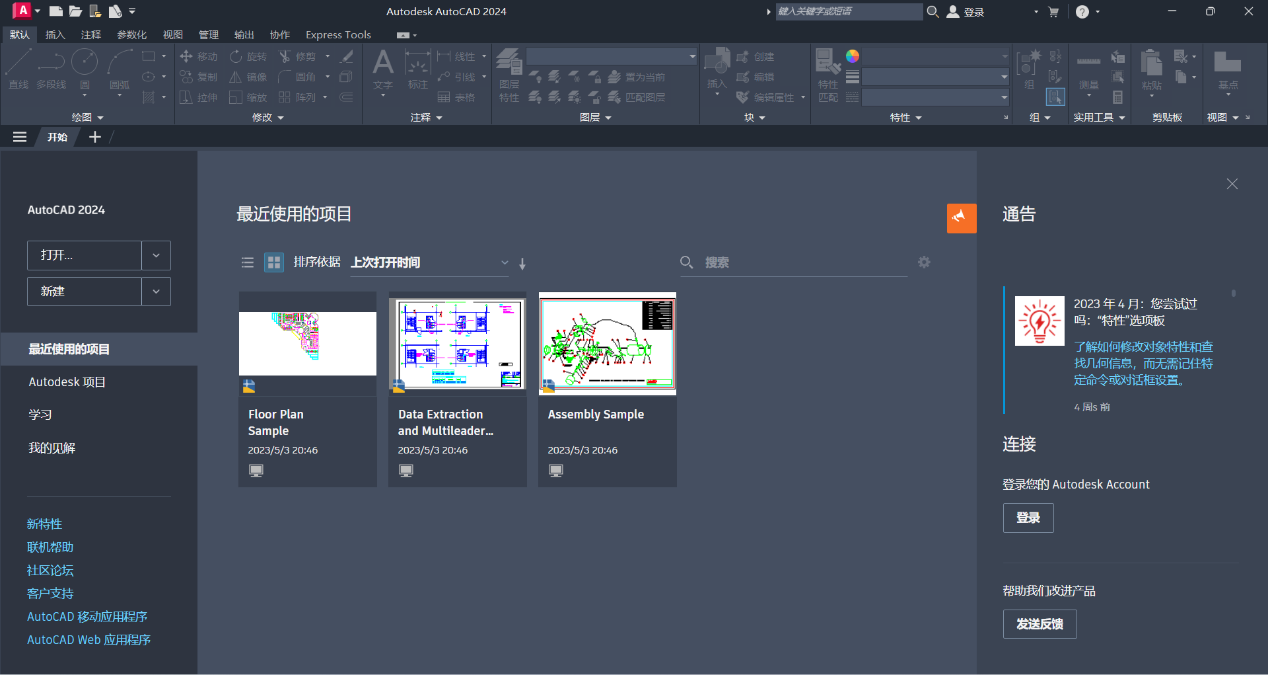1268x675 pixels.
Task: Select the Polyline (多段线) tool
Action: (51, 71)
